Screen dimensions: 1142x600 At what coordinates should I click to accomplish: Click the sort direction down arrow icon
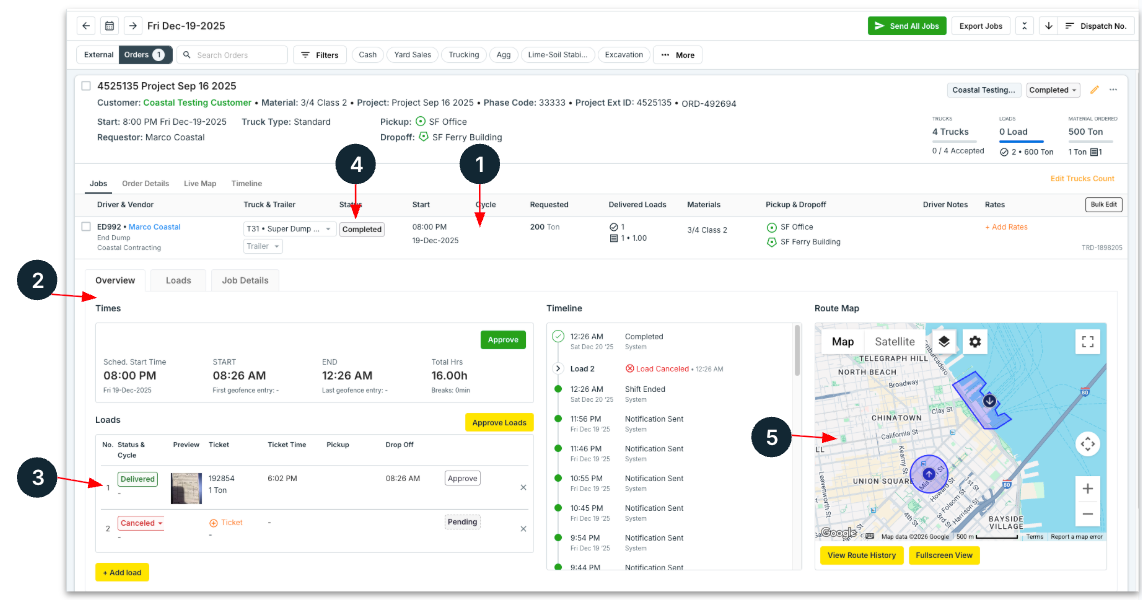(x=1048, y=25)
